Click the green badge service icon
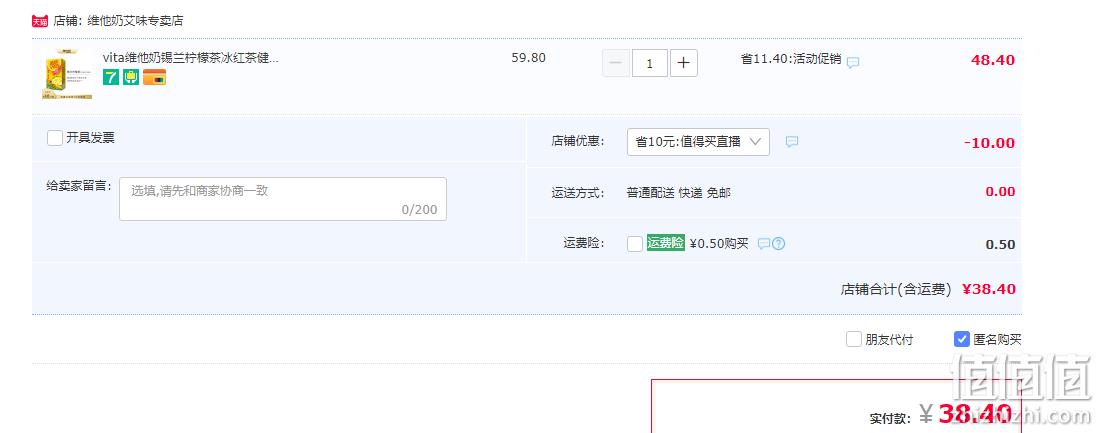The image size is (1100, 433). point(131,78)
